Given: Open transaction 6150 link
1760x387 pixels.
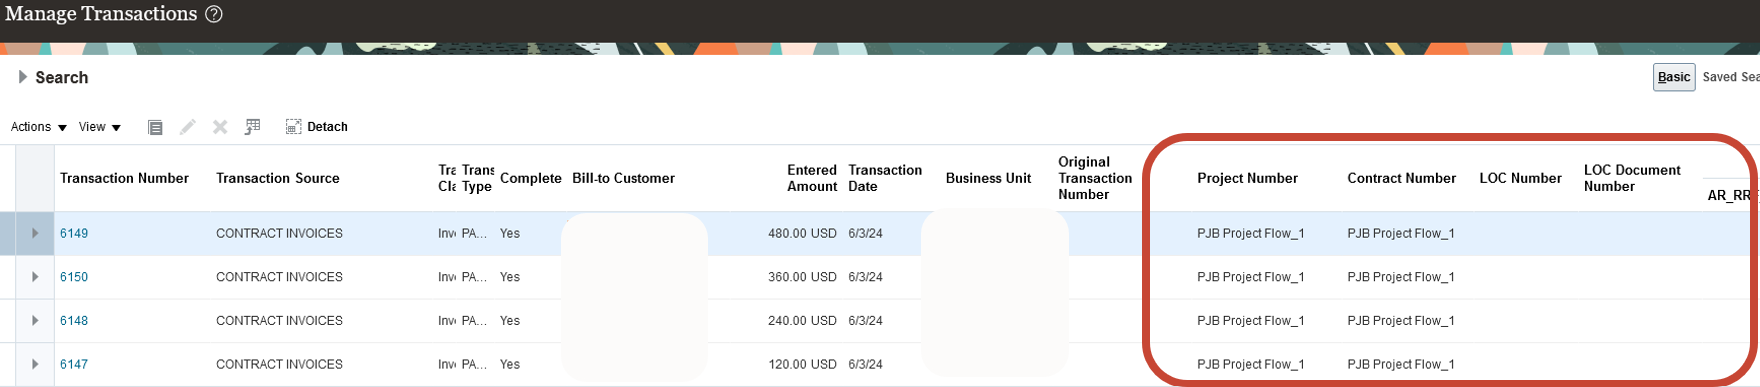Looking at the screenshot, I should click(x=74, y=277).
